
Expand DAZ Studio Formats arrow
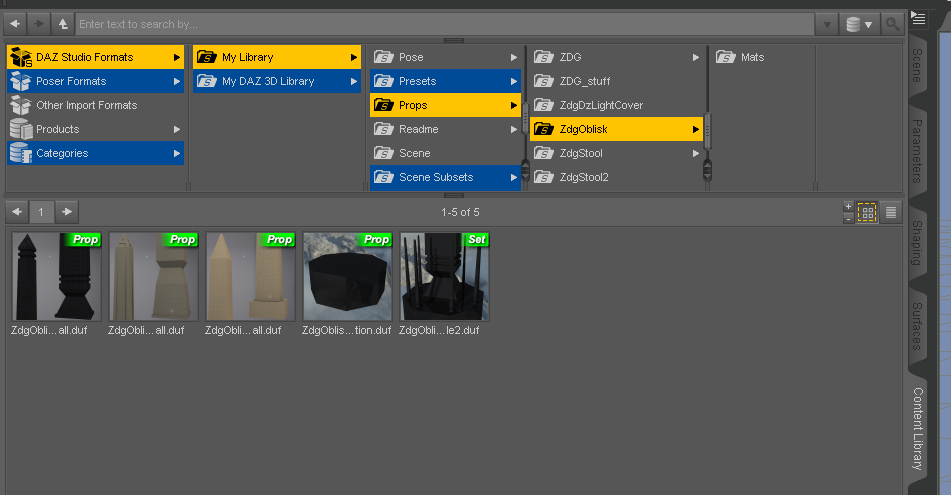tap(176, 57)
